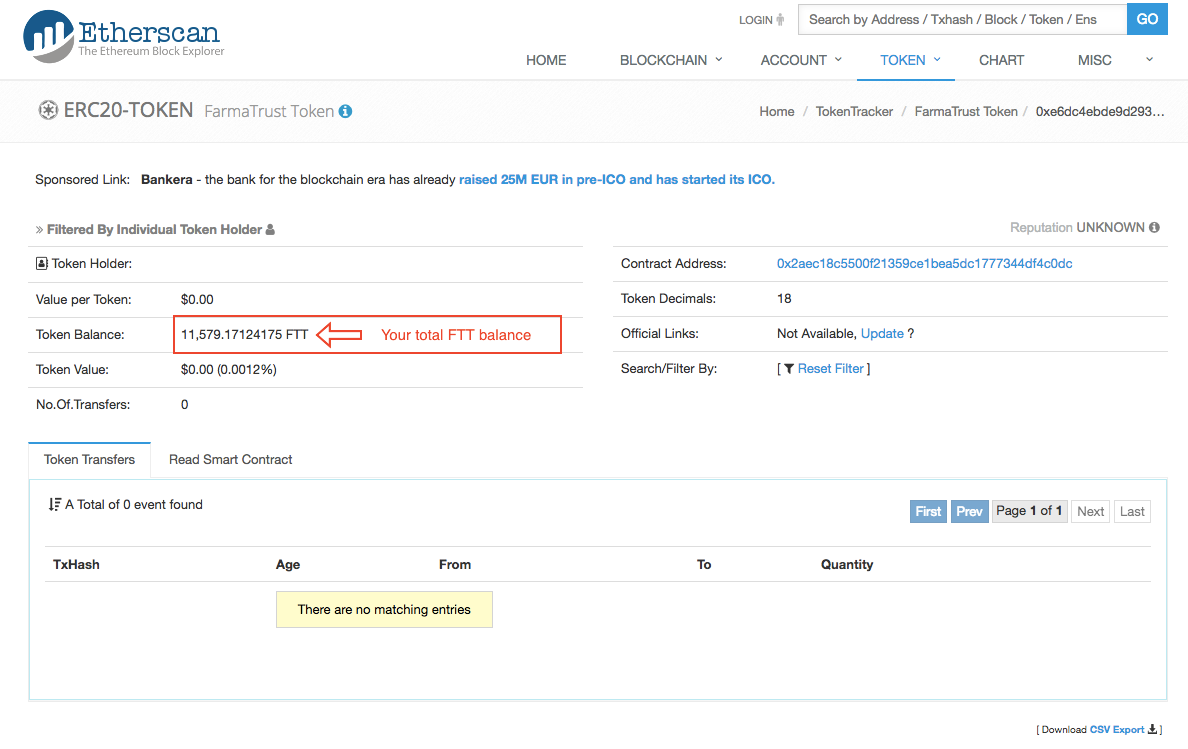Expand the ACCOUNT menu

point(801,60)
